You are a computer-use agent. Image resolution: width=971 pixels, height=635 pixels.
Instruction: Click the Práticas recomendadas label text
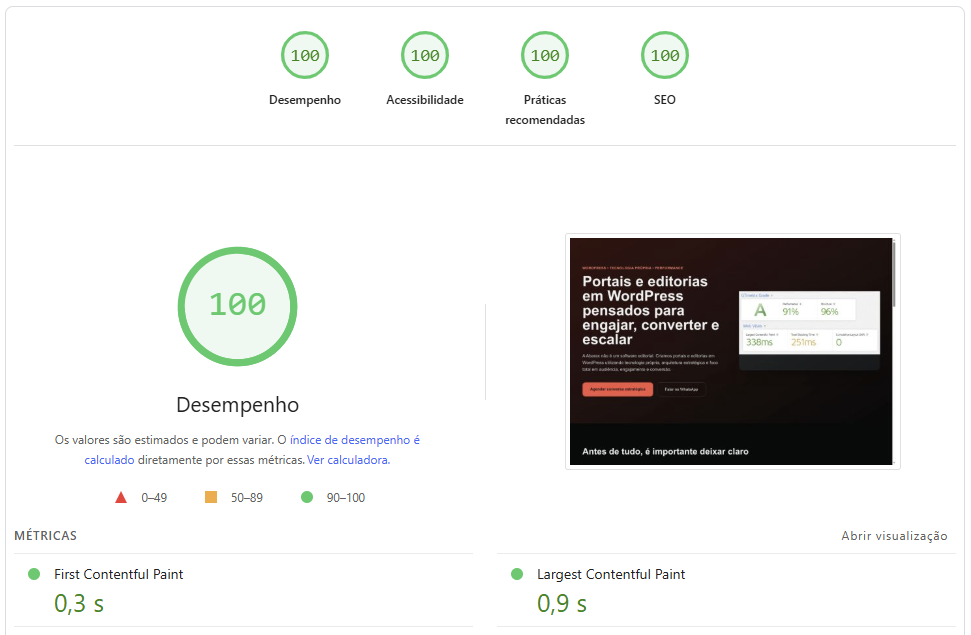545,110
